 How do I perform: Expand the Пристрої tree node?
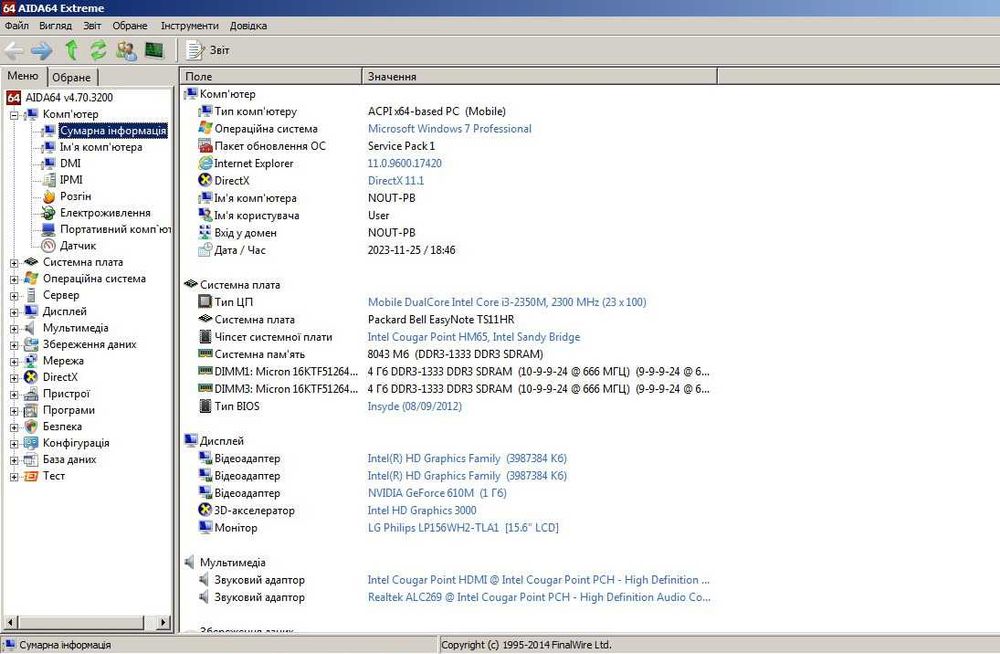pos(14,394)
